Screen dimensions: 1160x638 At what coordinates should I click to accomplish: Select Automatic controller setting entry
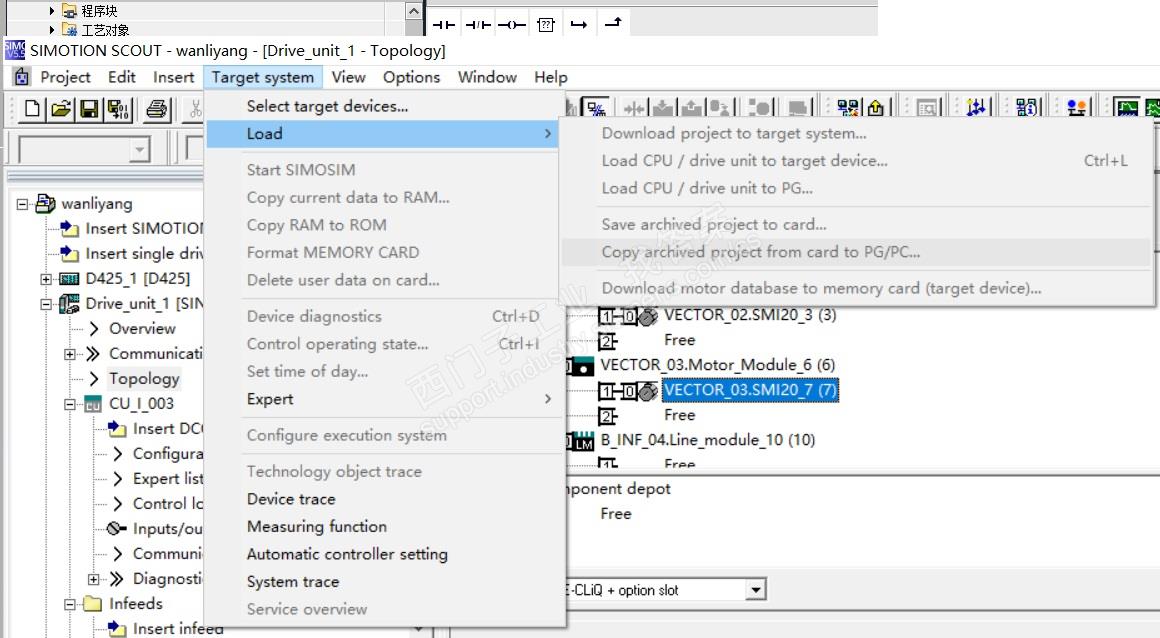coord(382,554)
